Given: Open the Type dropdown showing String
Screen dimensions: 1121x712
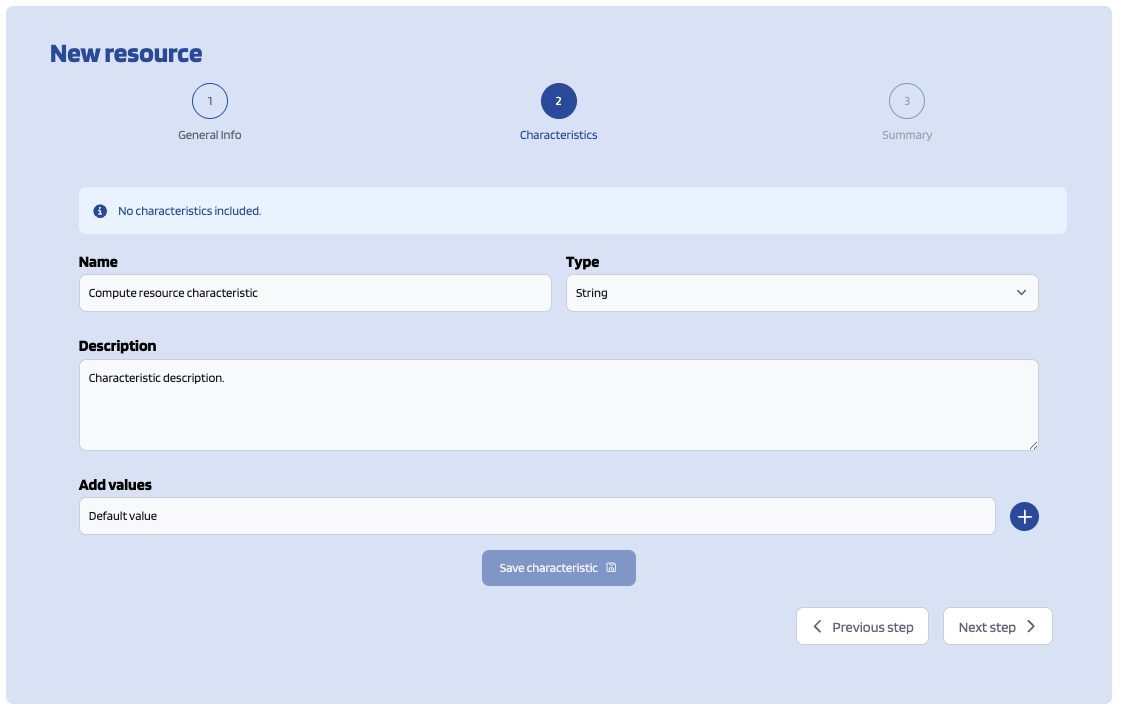Looking at the screenshot, I should [x=790, y=293].
